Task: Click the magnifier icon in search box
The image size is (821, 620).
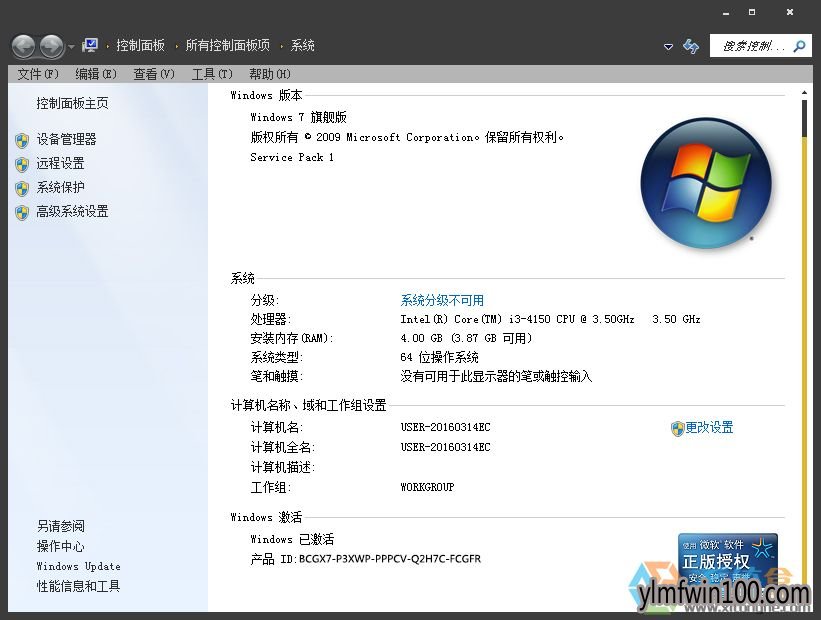Action: (800, 46)
